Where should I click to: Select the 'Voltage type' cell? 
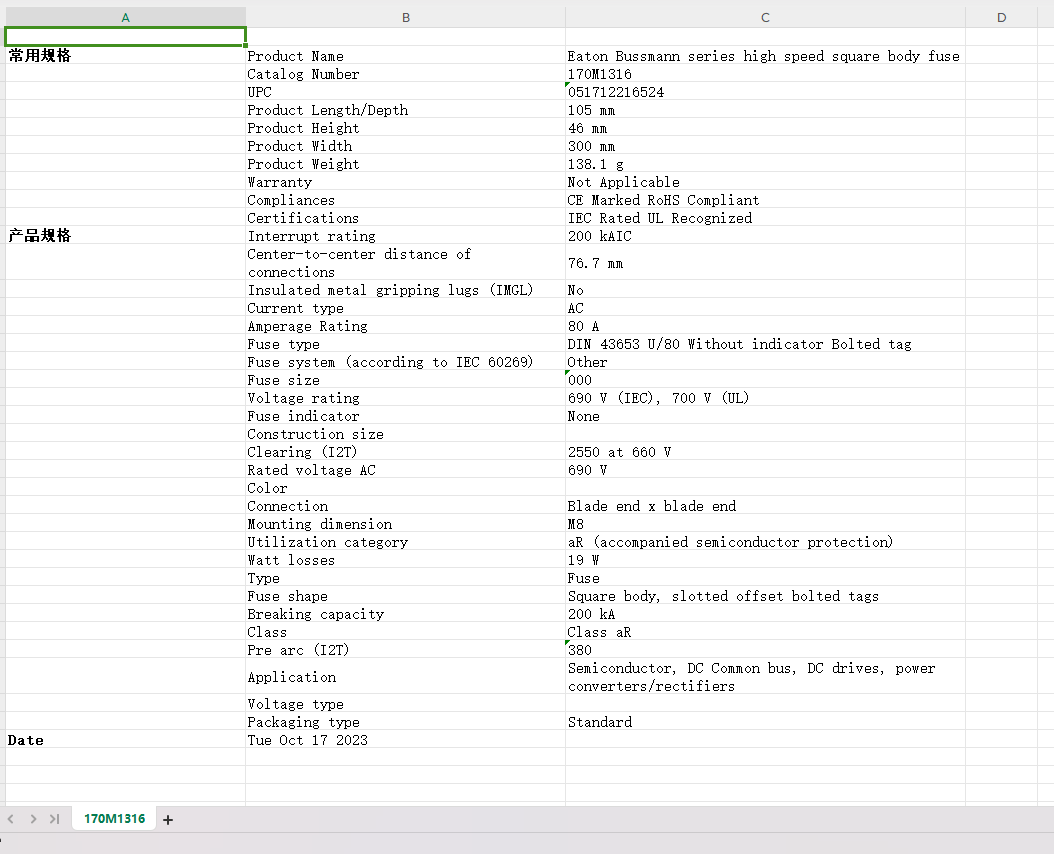406,704
